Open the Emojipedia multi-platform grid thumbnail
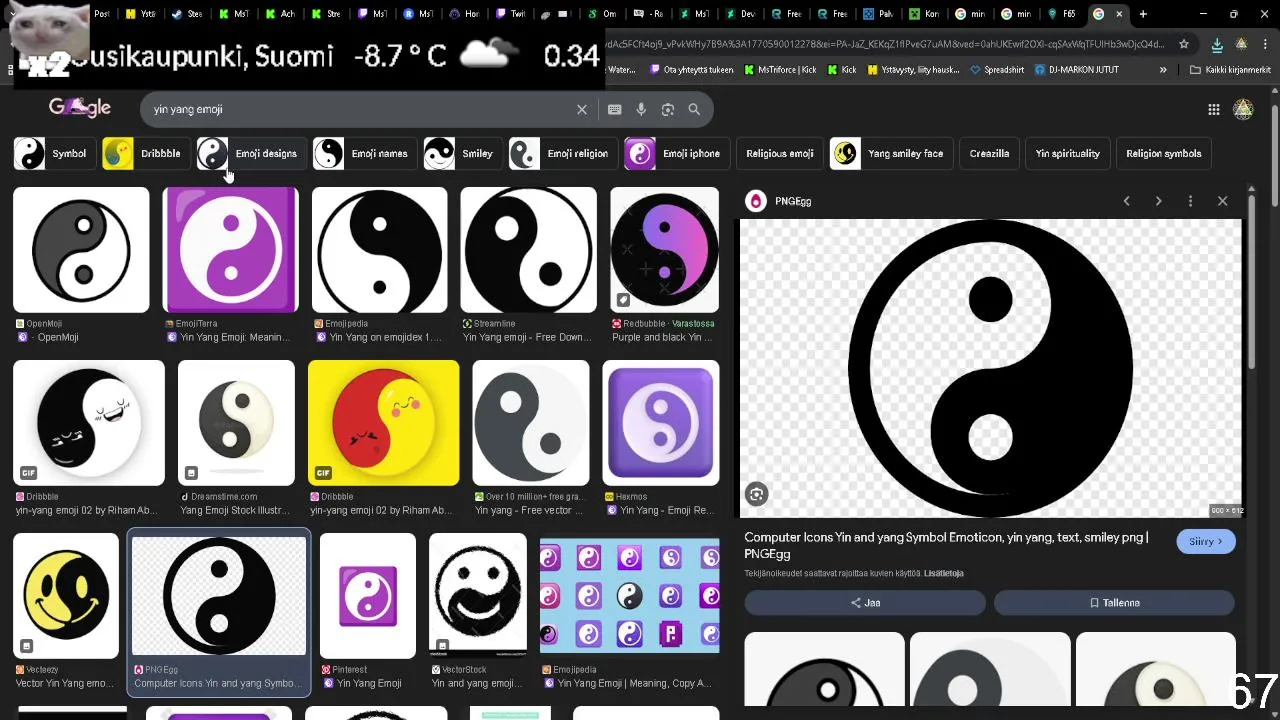Viewport: 1280px width, 720px height. point(629,596)
